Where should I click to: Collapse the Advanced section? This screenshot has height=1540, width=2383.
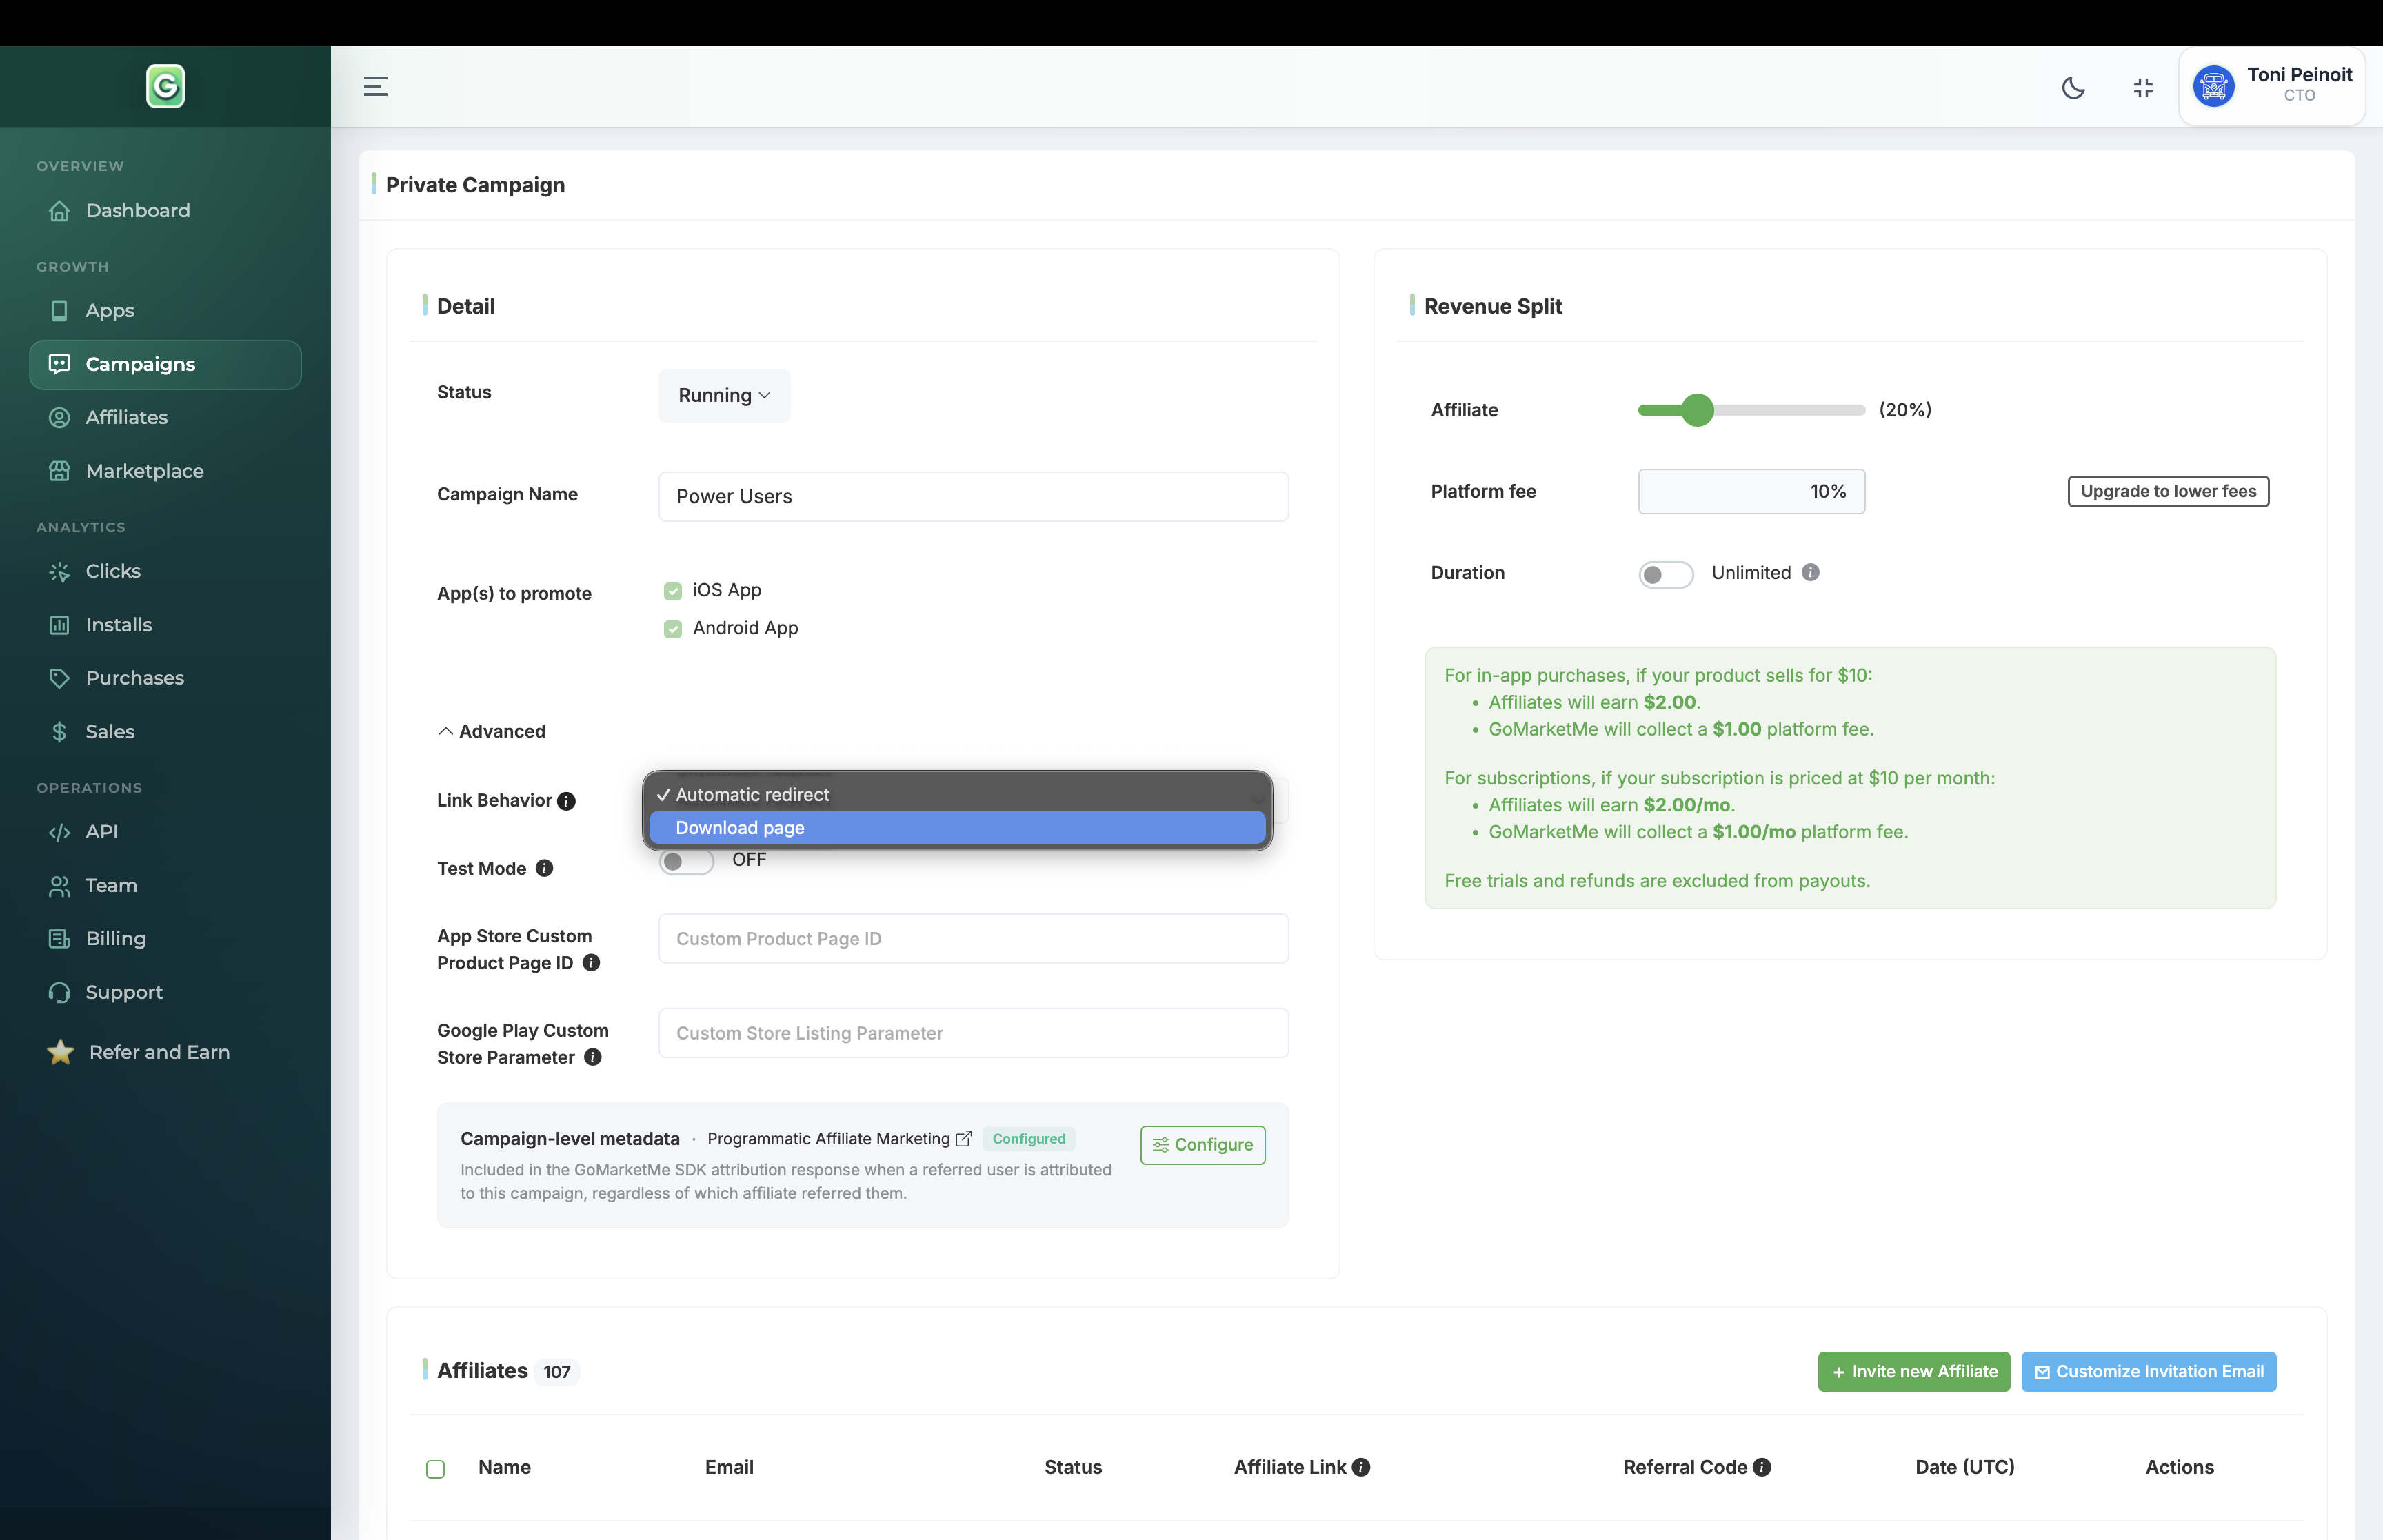492,731
